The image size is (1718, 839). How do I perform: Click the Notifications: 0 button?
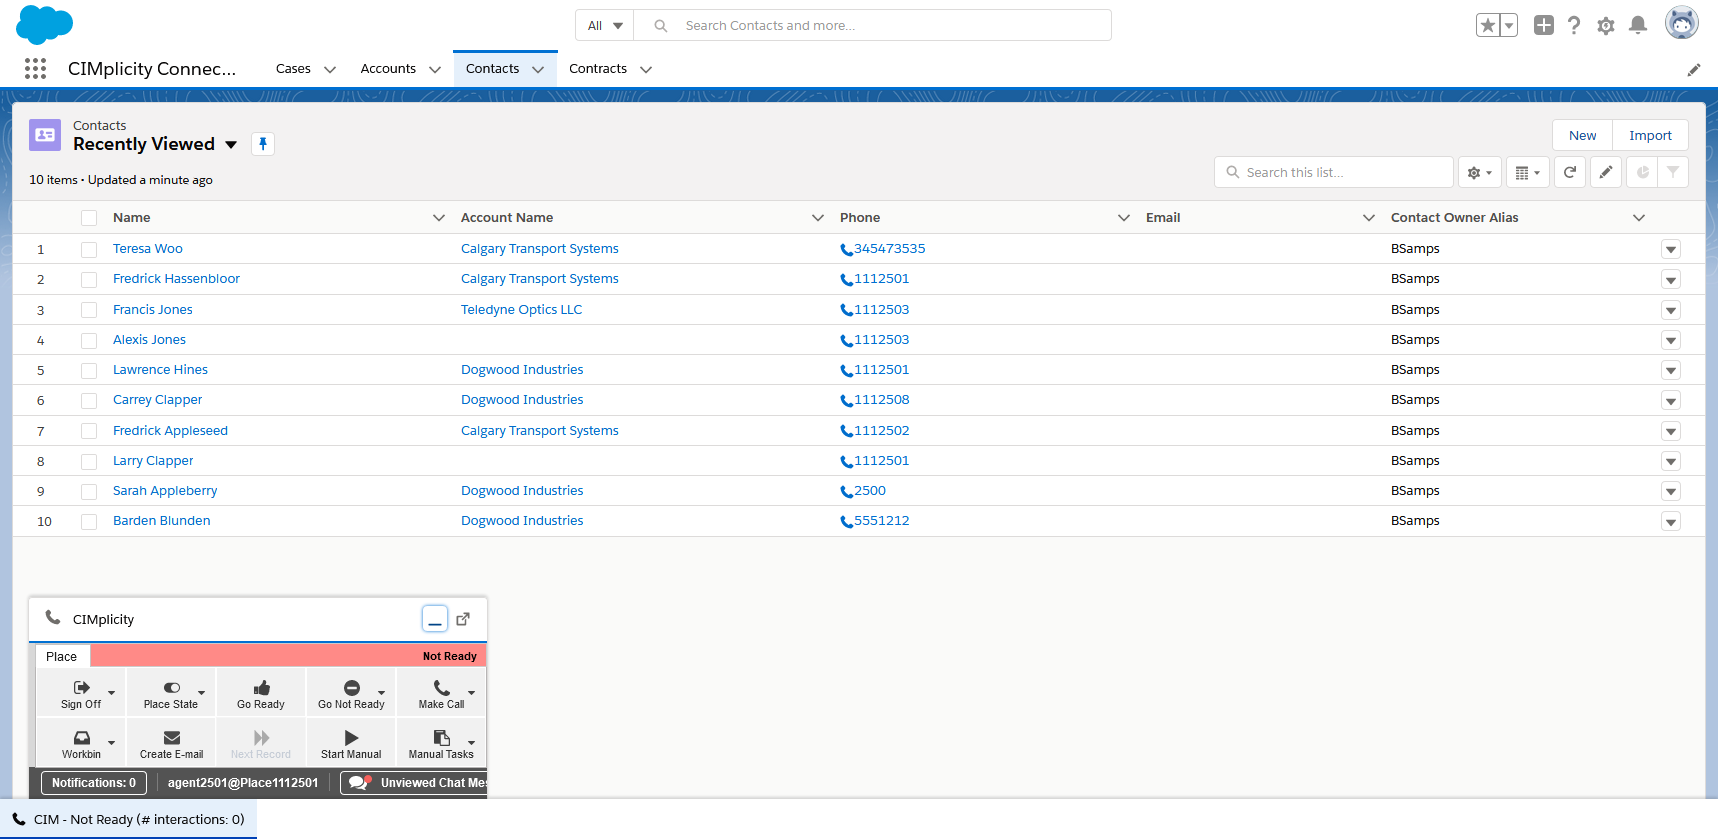94,783
